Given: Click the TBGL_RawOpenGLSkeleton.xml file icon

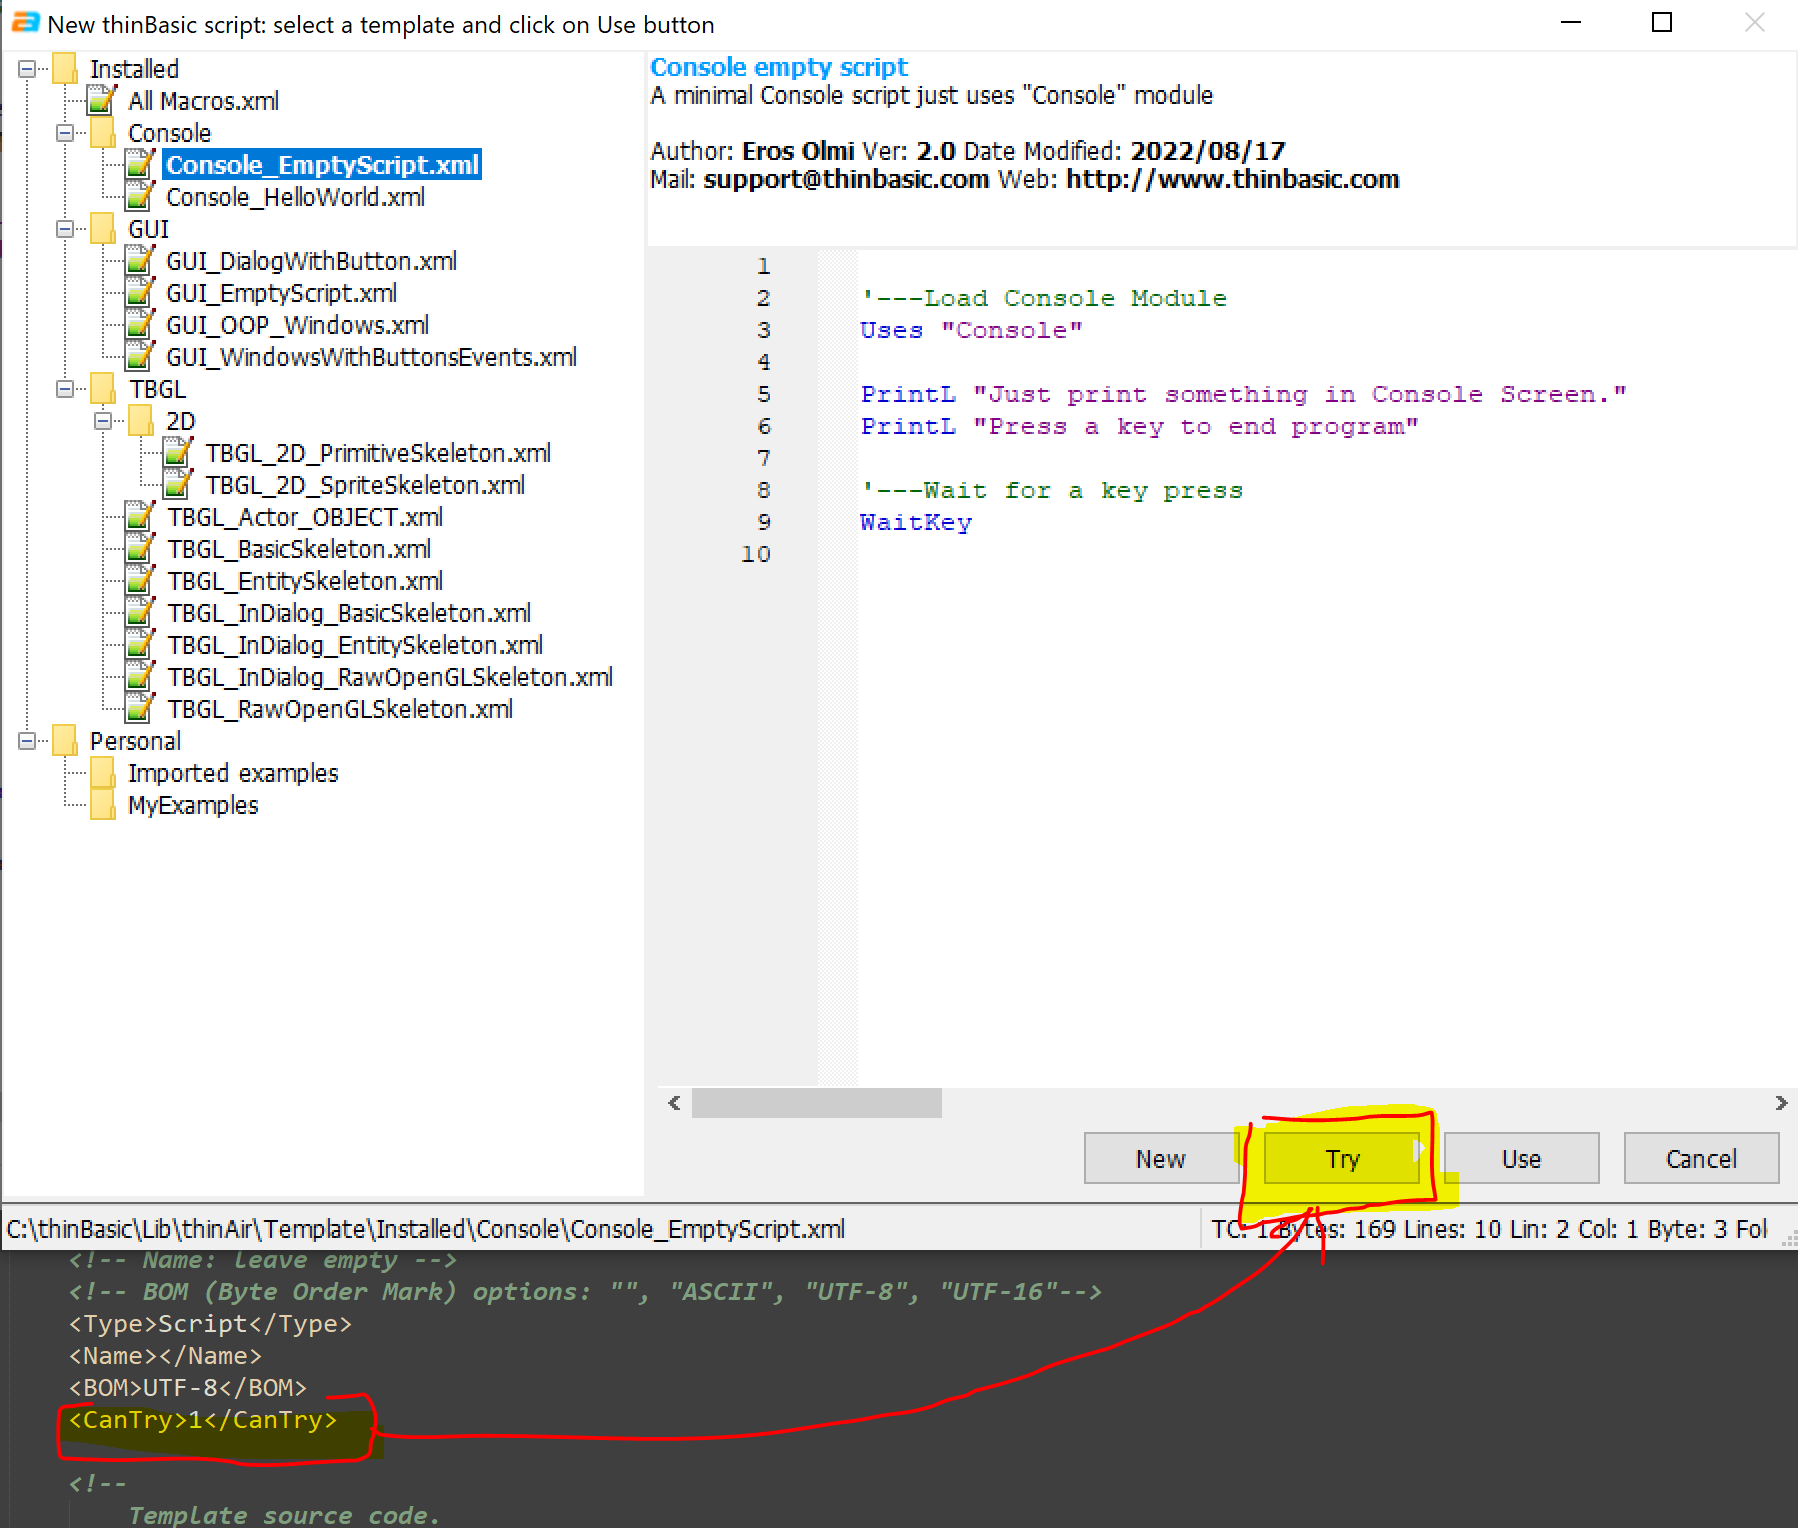Looking at the screenshot, I should pos(139,709).
